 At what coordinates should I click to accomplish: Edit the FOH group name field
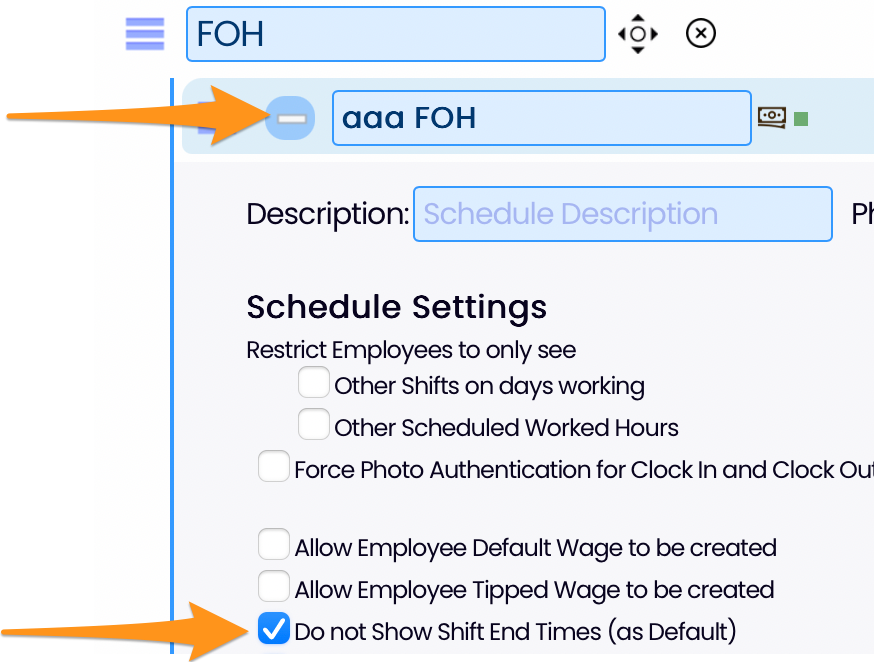pyautogui.click(x=396, y=34)
